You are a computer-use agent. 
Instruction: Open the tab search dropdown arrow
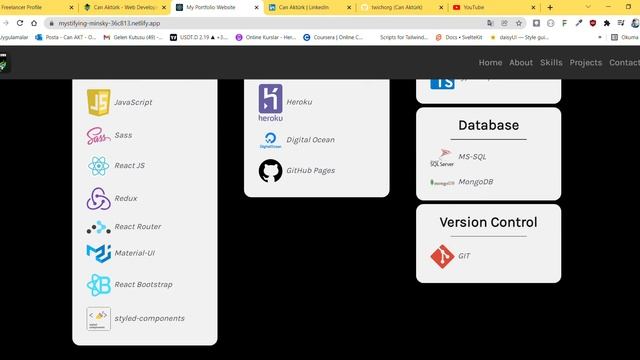[x=588, y=7]
